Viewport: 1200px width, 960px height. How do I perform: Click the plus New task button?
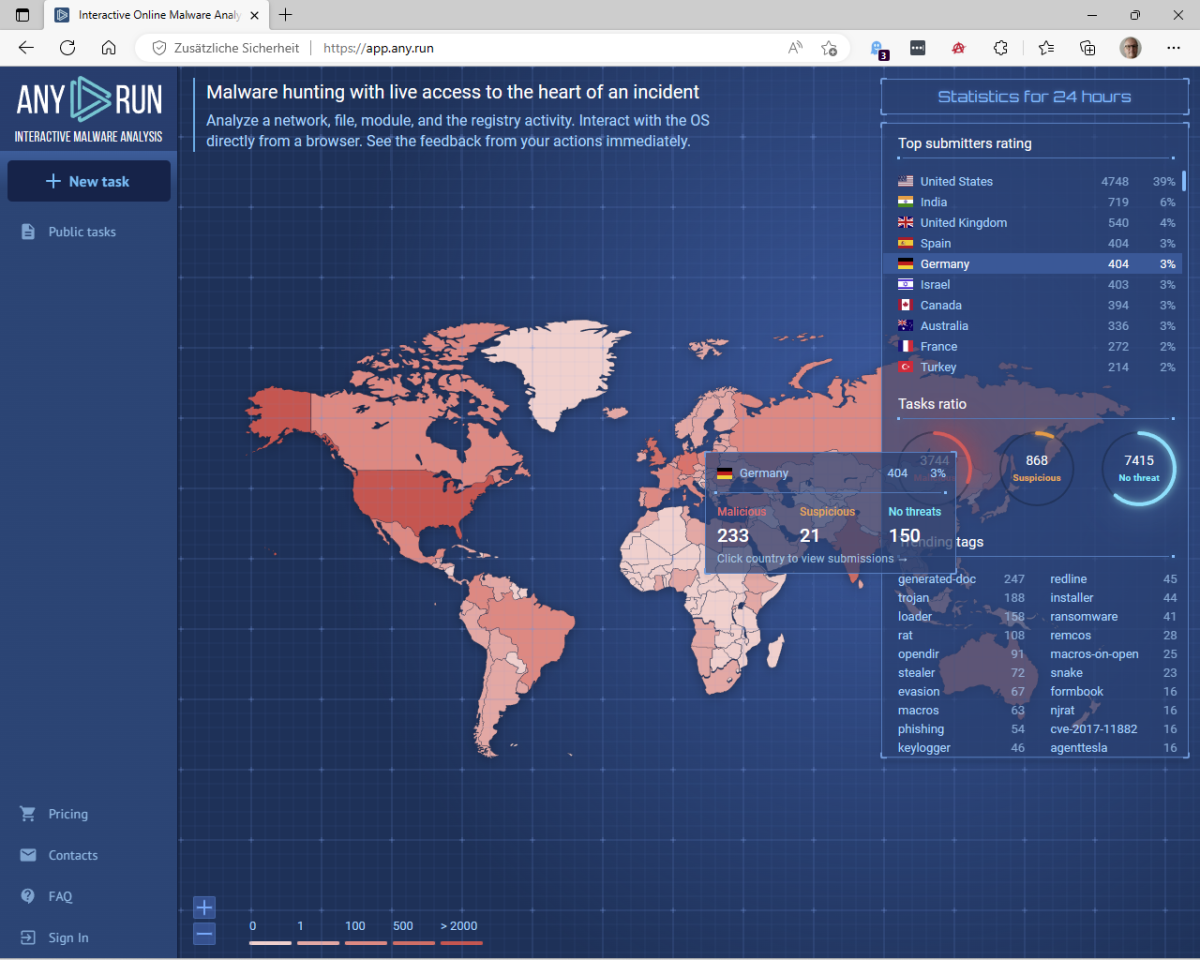(89, 181)
